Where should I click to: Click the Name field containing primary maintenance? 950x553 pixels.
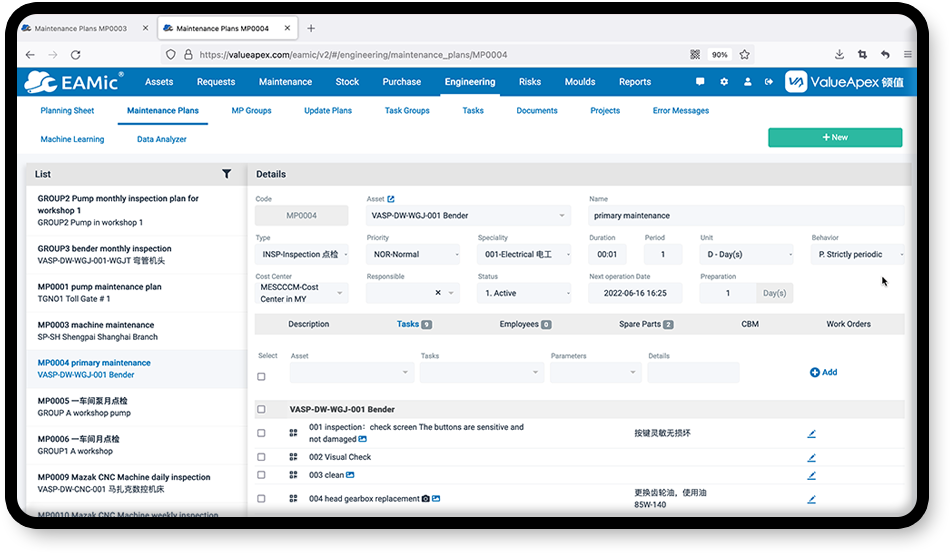(746, 215)
